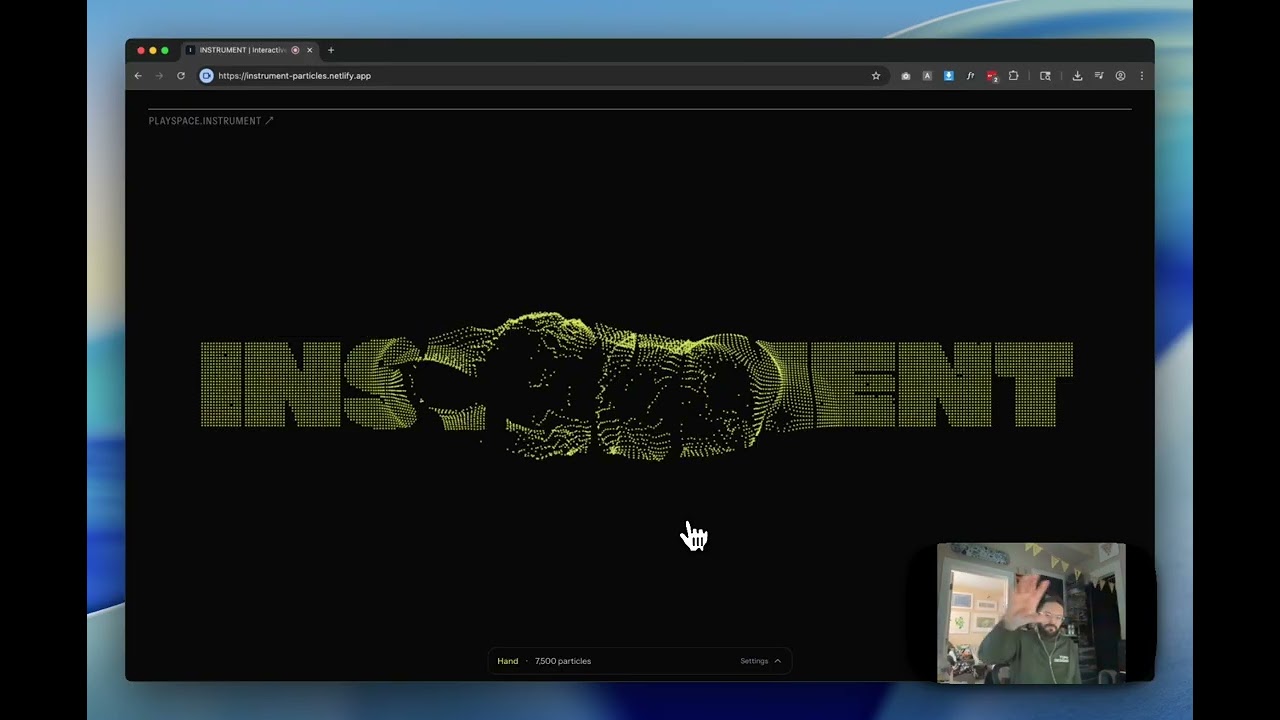1280x720 pixels.
Task: Click the Hand mode label
Action: click(x=508, y=661)
